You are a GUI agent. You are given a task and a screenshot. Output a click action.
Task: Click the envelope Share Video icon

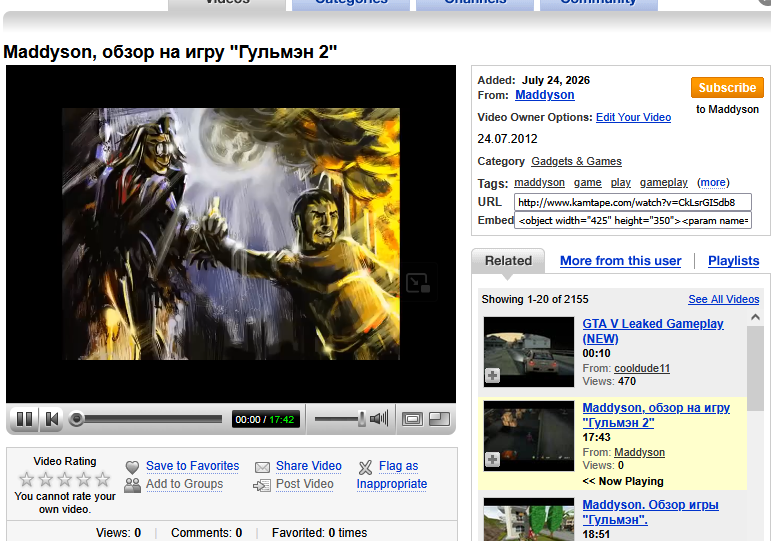262,467
